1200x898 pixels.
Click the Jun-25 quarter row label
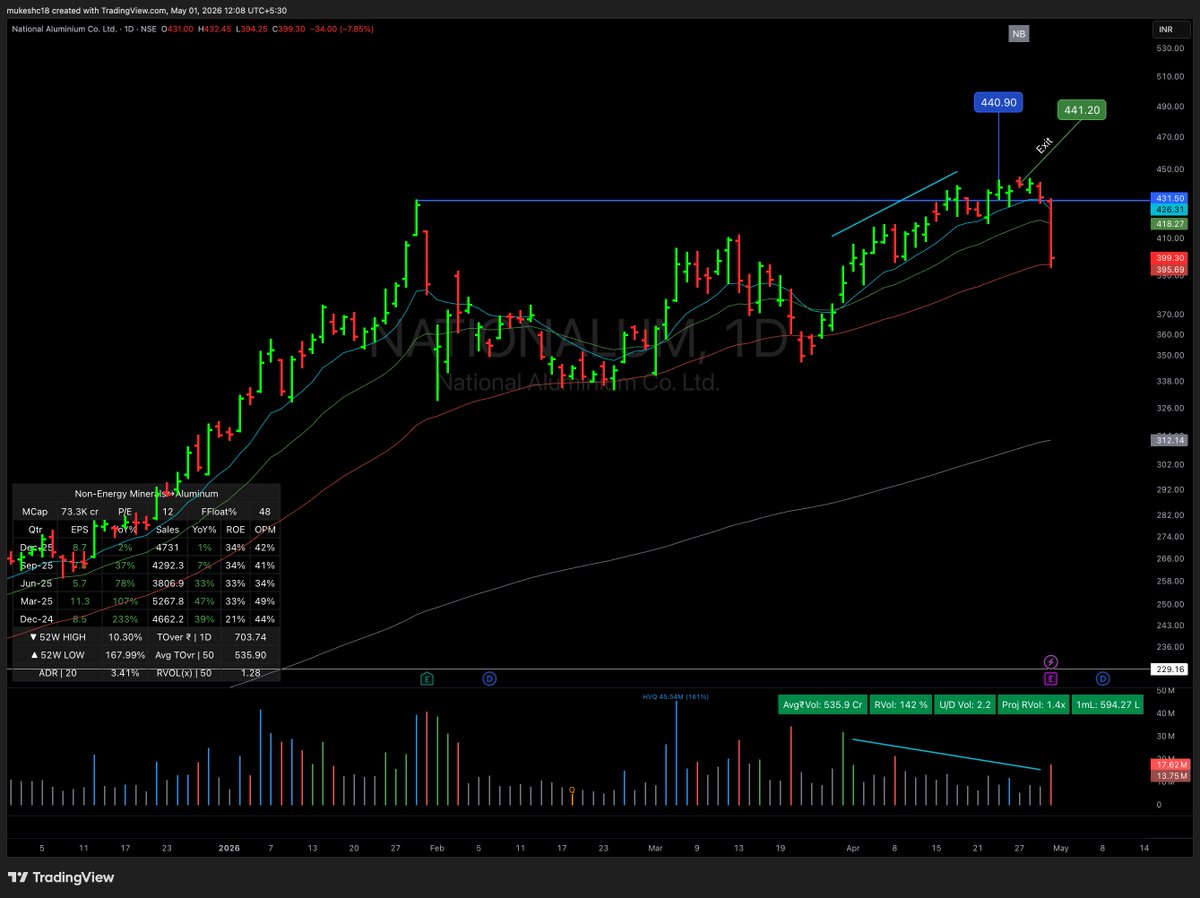click(37, 583)
